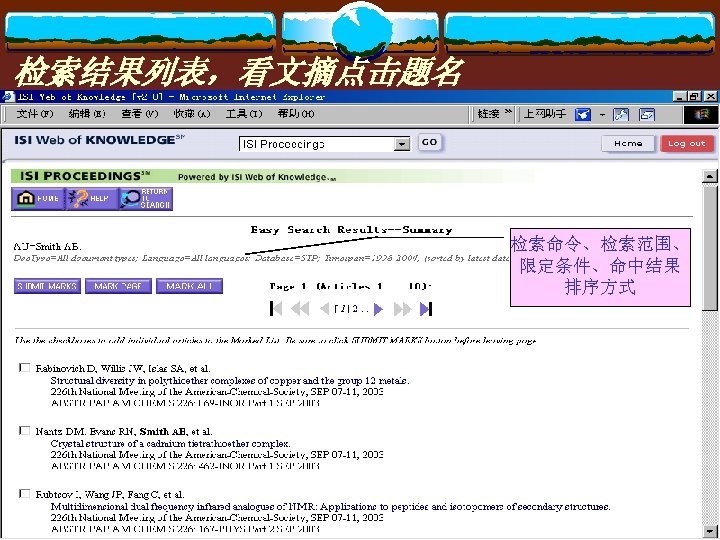This screenshot has height=540, width=720.
Task: Open the 收藏(A) menu
Action: (192, 114)
